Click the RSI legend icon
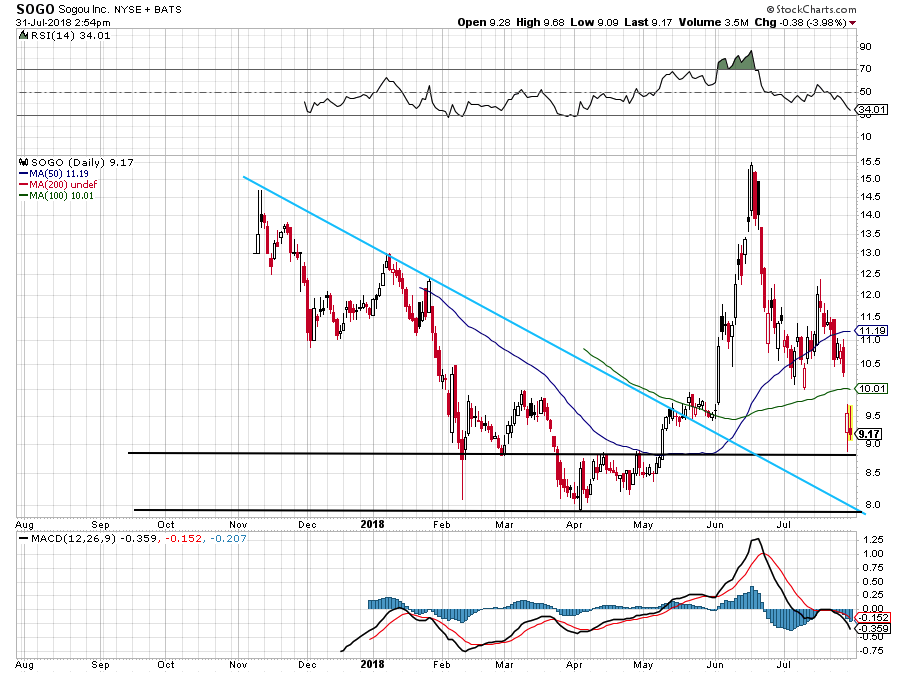 click(23, 35)
